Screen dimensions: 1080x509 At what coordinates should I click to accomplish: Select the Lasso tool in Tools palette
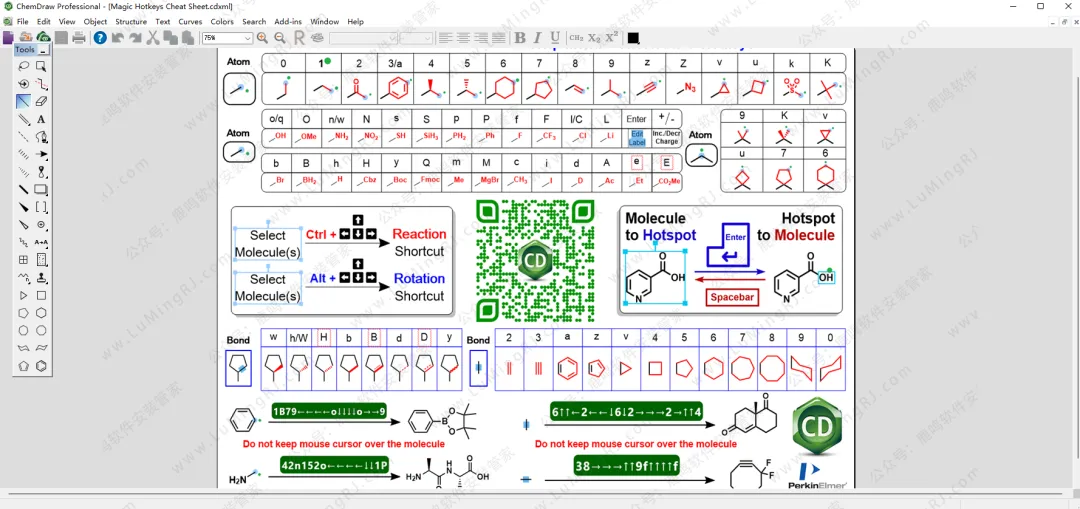[24, 66]
